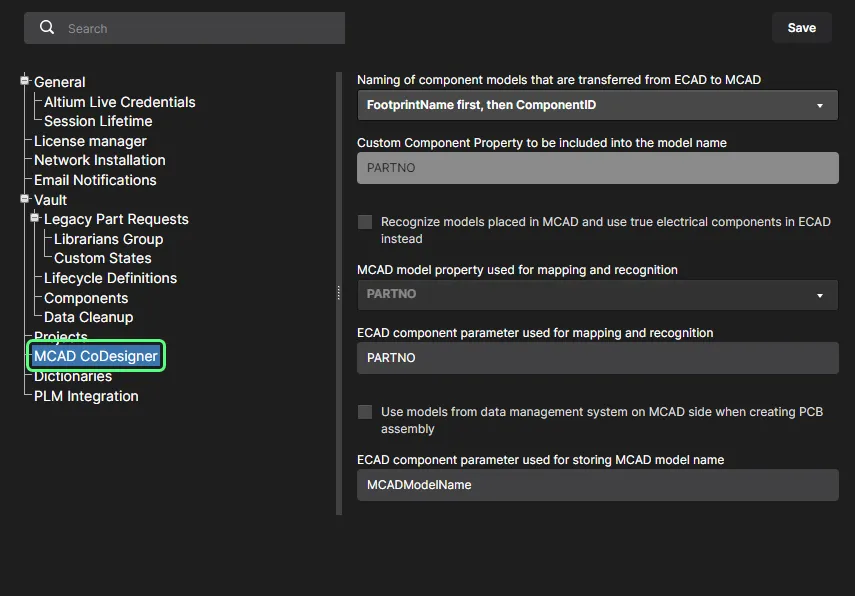This screenshot has height=596, width=855.
Task: Collapse the General tree node
Action: pos(25,82)
